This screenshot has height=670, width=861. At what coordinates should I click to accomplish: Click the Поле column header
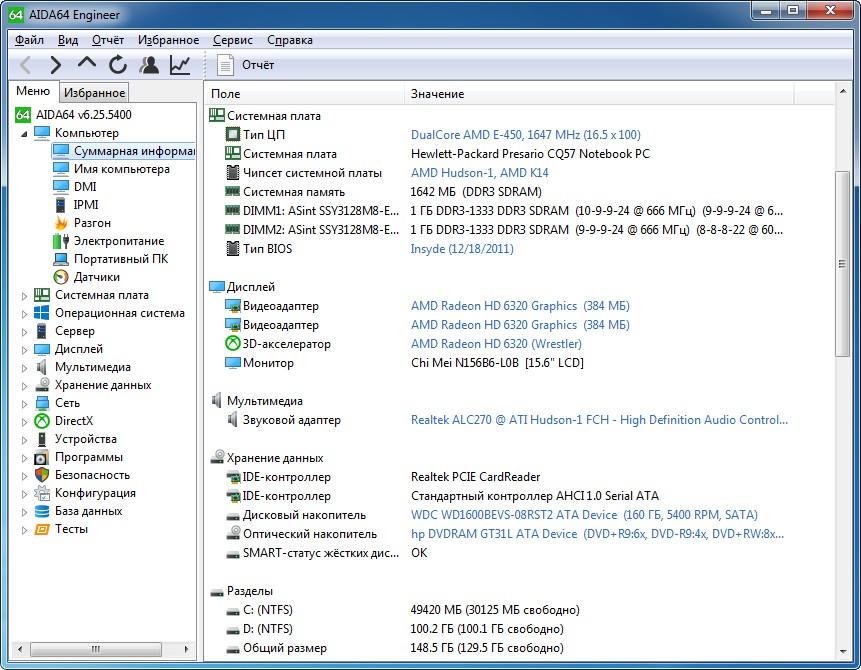pyautogui.click(x=305, y=94)
